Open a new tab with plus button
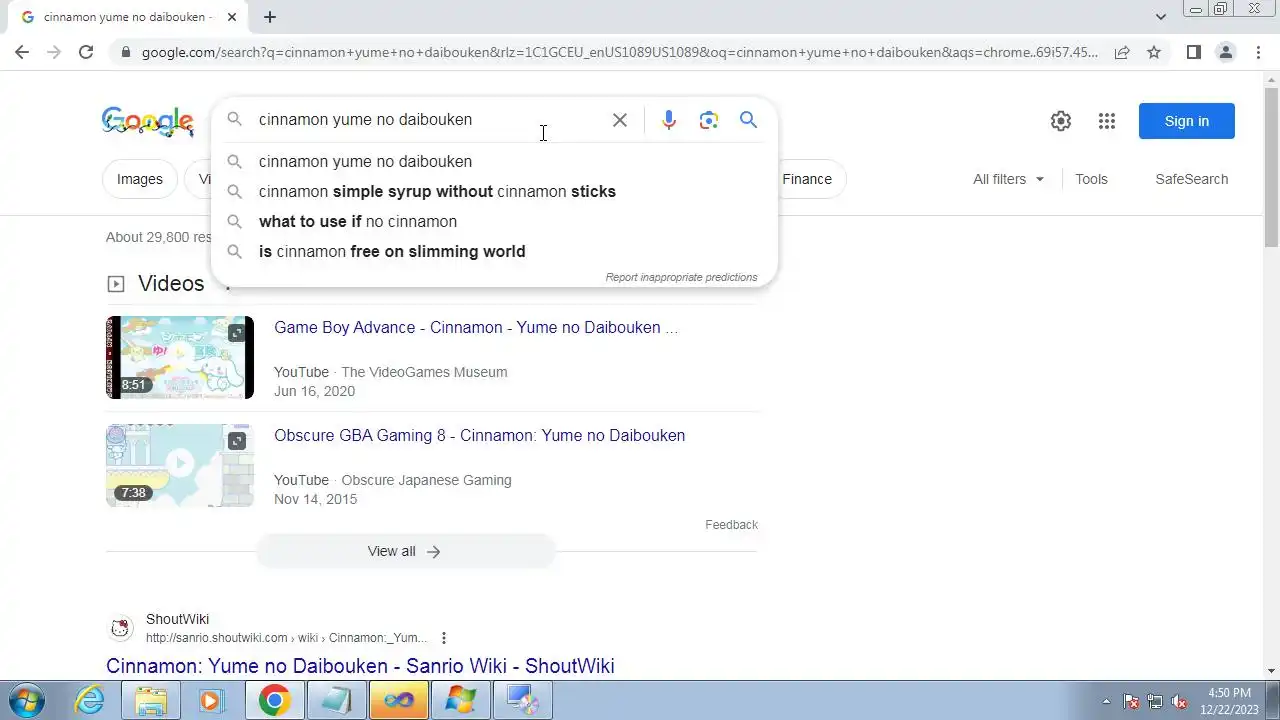 point(270,17)
